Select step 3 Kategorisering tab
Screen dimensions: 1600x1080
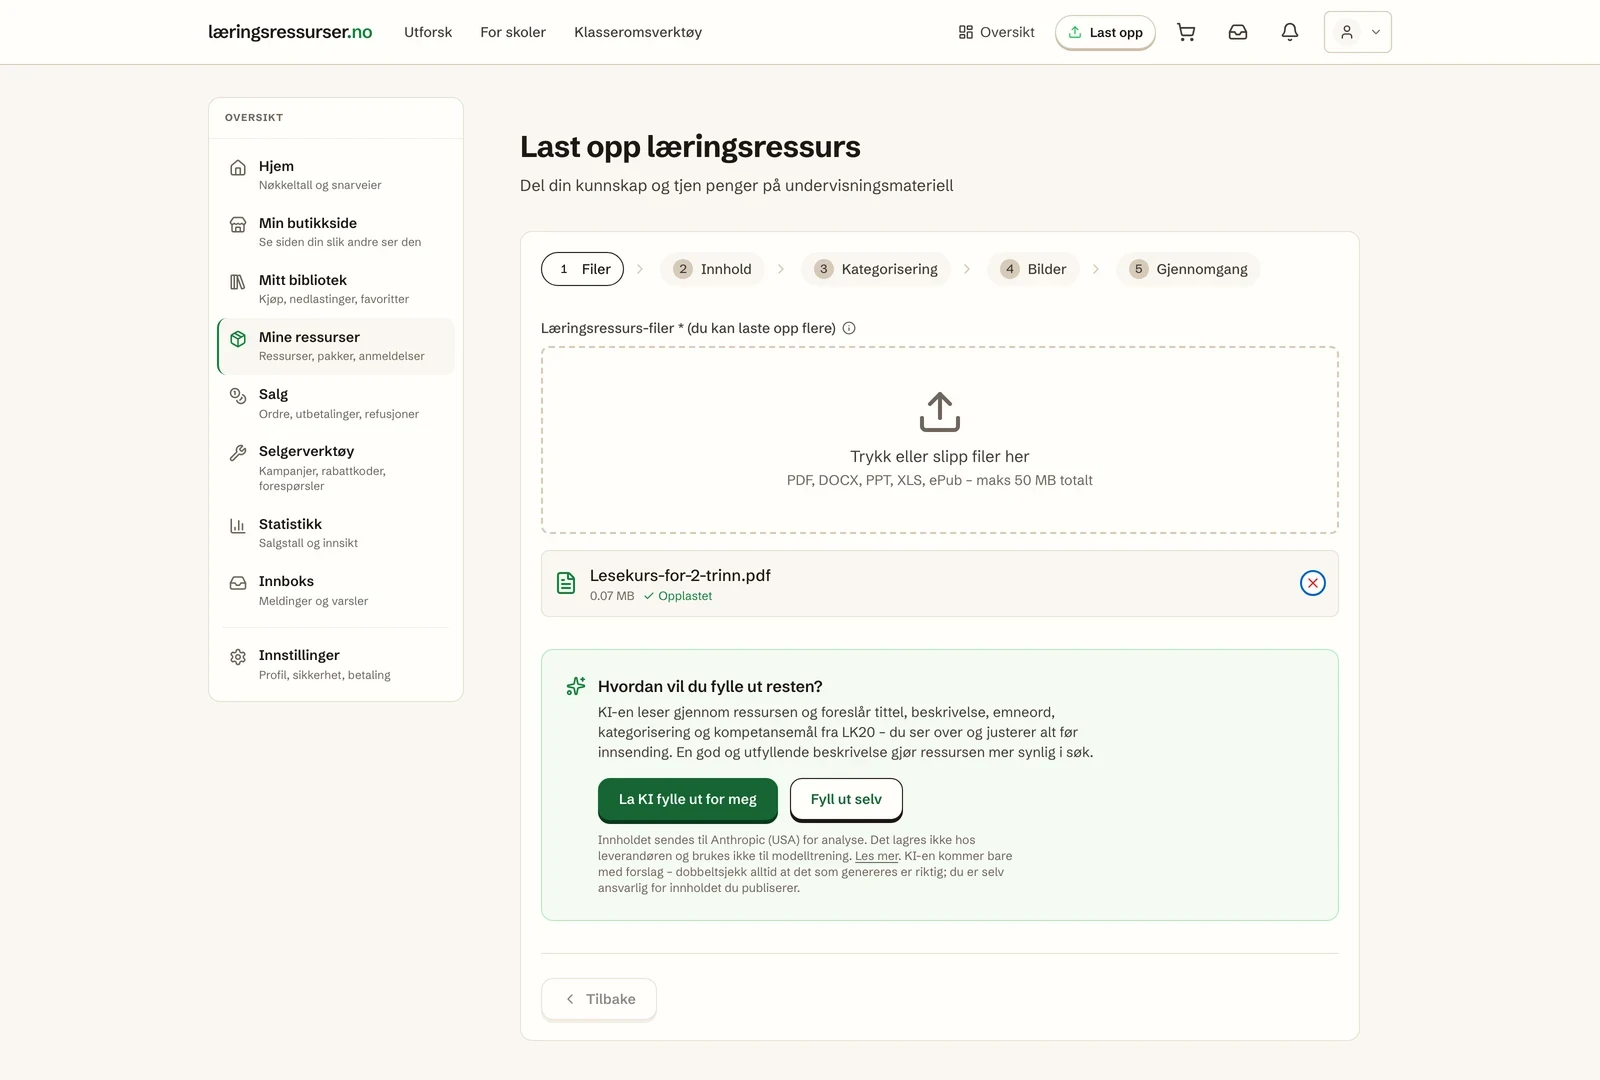click(x=876, y=269)
